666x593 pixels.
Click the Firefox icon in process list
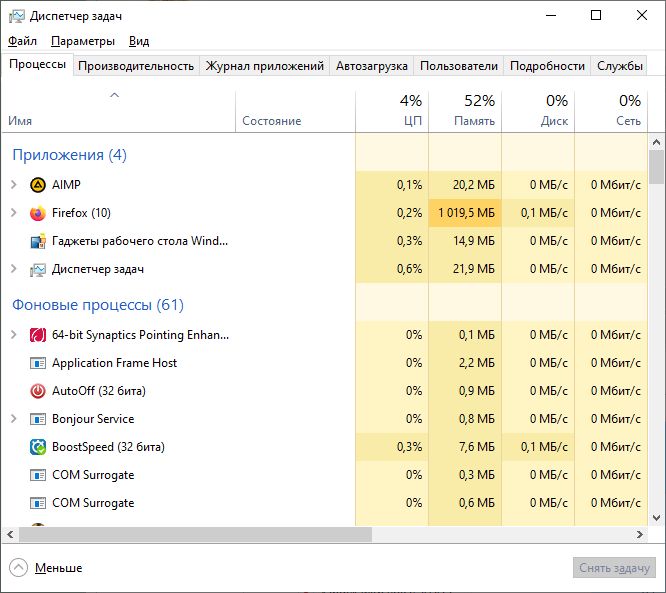coord(38,213)
